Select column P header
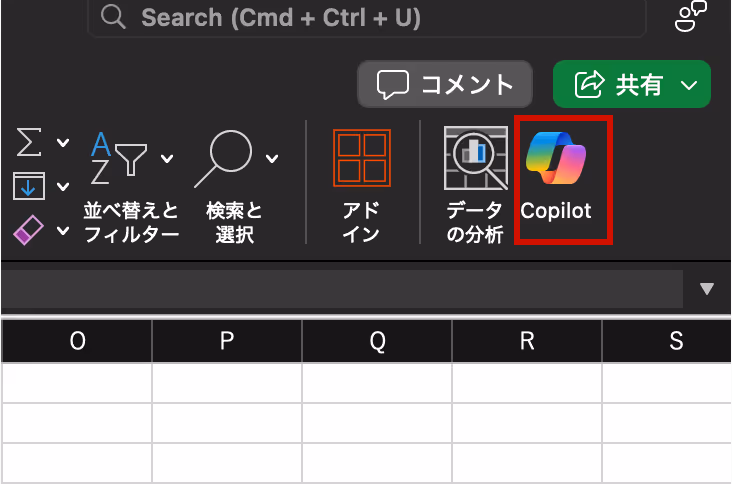 click(x=227, y=341)
